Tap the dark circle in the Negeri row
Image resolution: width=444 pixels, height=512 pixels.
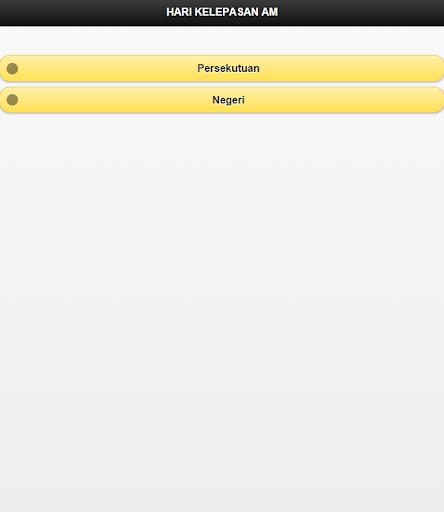12,100
